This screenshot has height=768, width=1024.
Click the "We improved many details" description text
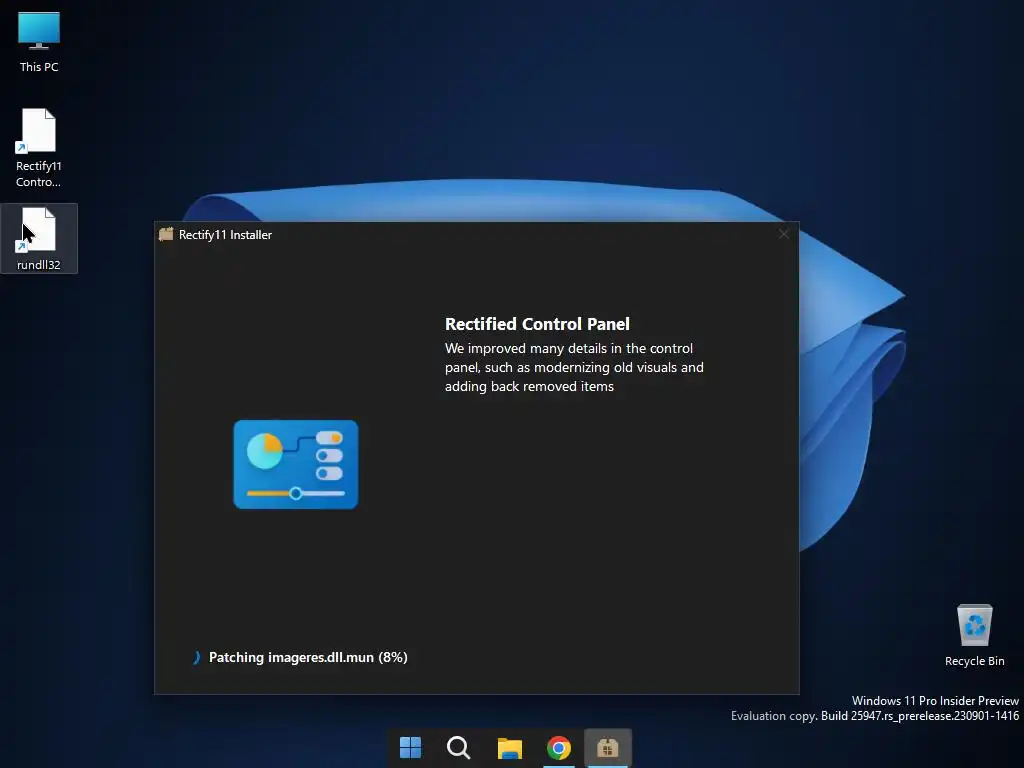tap(574, 367)
